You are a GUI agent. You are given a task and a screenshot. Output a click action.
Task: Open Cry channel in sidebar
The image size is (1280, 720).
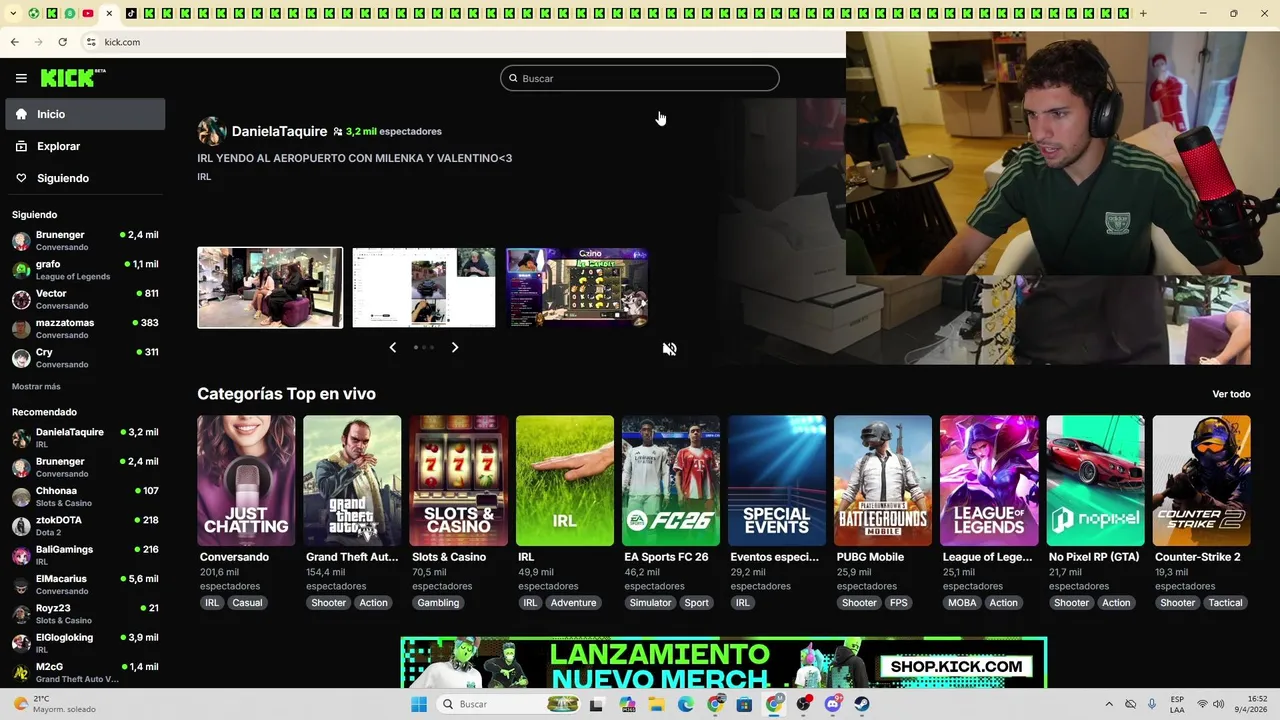pyautogui.click(x=85, y=357)
